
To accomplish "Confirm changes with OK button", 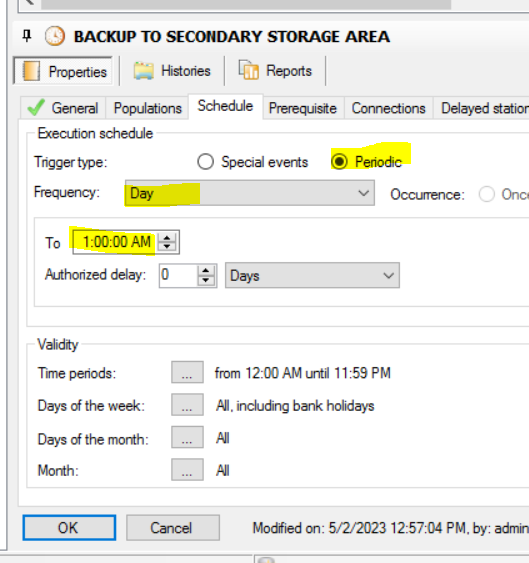I will [x=69, y=528].
